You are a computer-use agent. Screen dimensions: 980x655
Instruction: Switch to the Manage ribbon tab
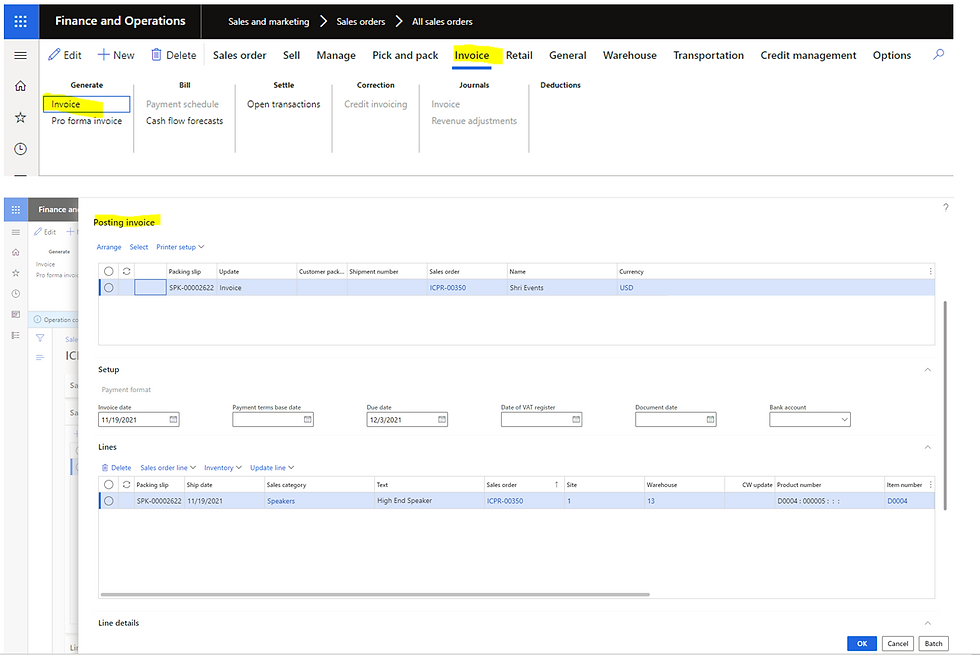(x=336, y=55)
